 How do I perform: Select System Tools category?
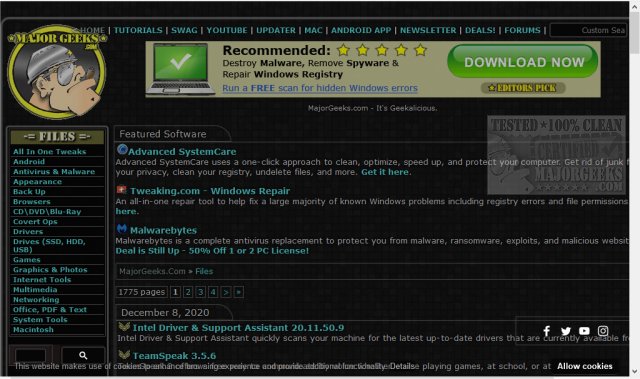pos(40,319)
